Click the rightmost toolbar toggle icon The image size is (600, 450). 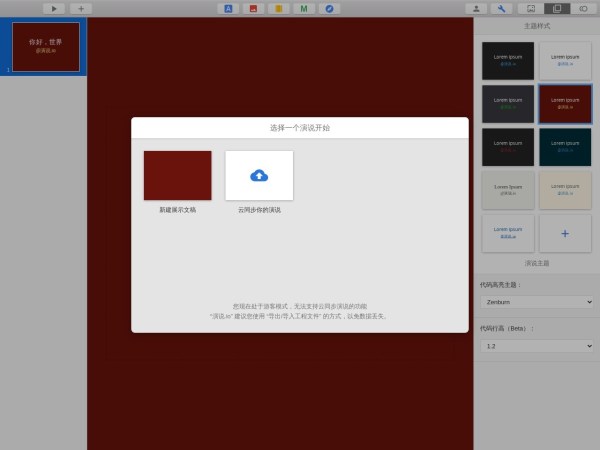(x=584, y=8)
